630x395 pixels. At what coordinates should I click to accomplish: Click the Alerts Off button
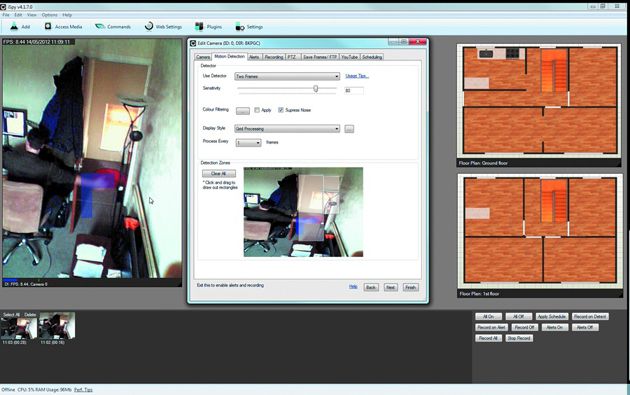click(x=585, y=327)
